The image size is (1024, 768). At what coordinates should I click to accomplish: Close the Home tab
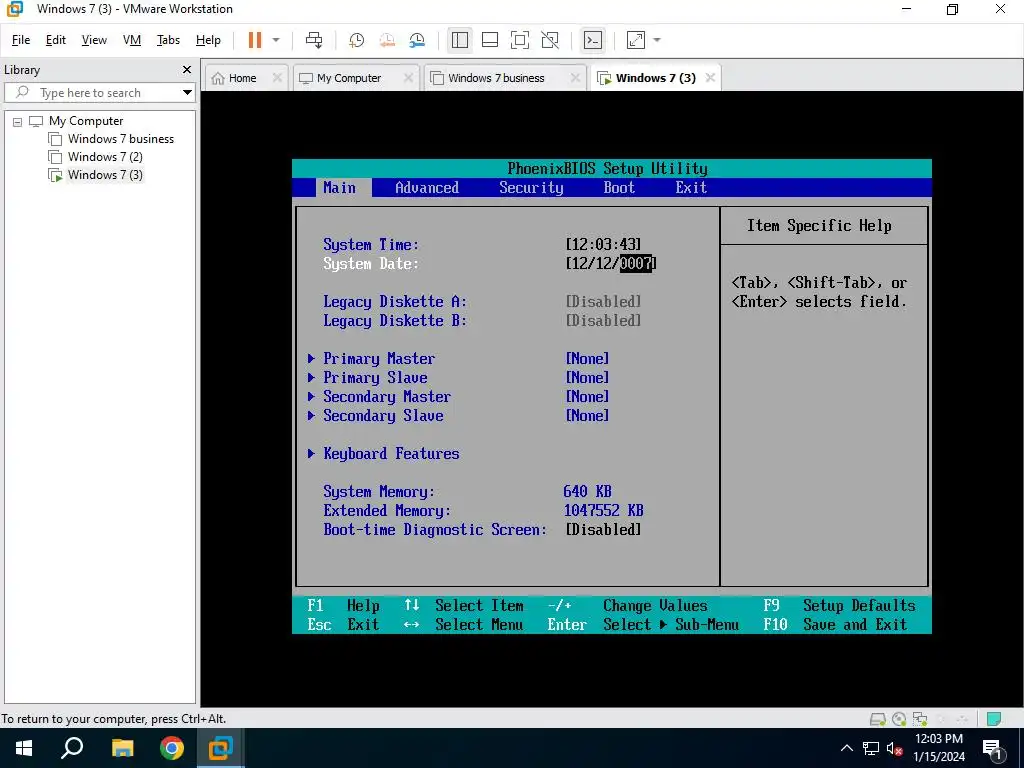click(x=277, y=78)
